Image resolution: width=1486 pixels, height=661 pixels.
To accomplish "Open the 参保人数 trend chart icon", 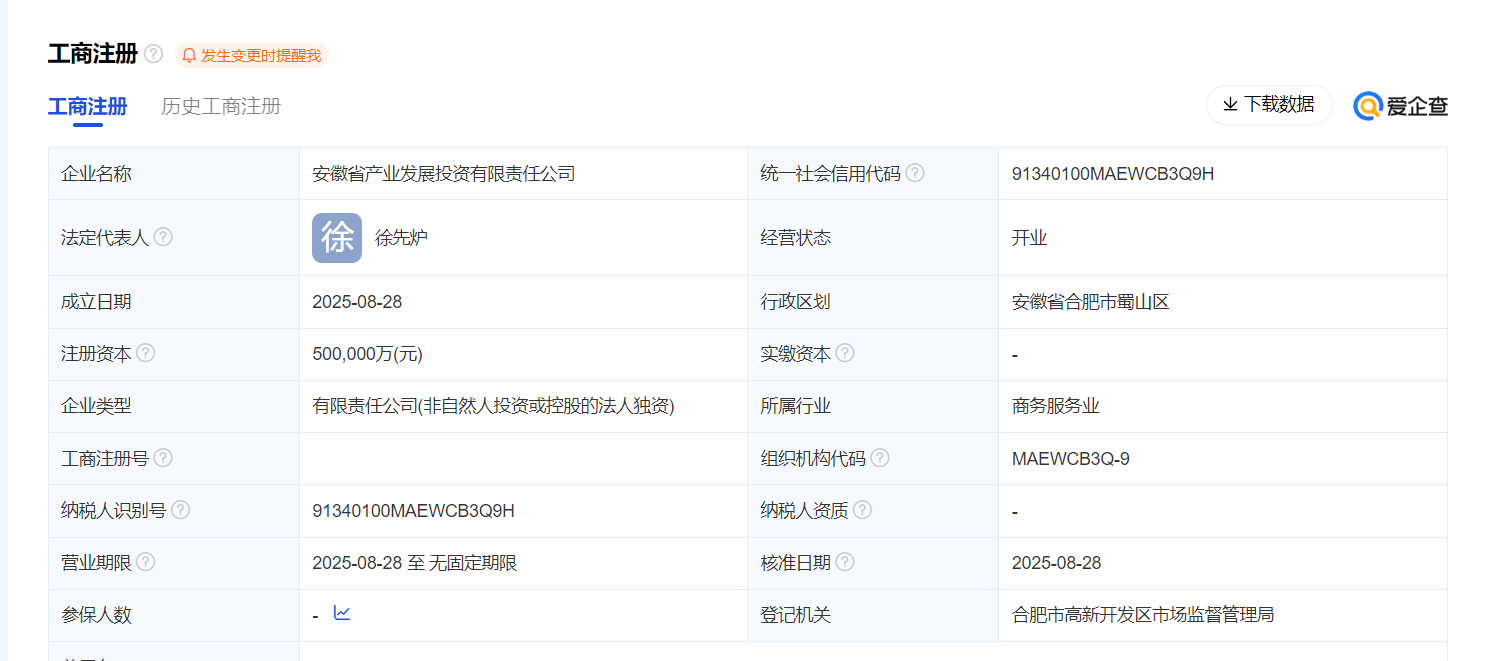I will 342,613.
